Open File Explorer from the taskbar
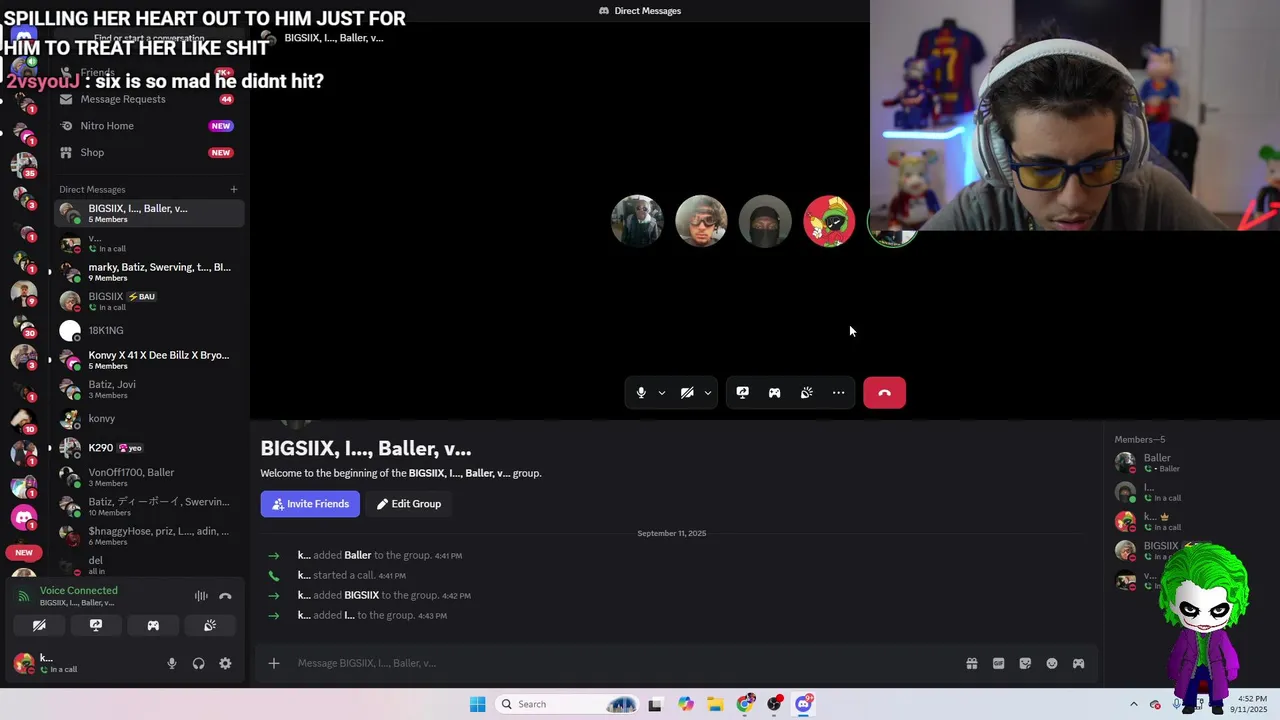 click(x=715, y=704)
